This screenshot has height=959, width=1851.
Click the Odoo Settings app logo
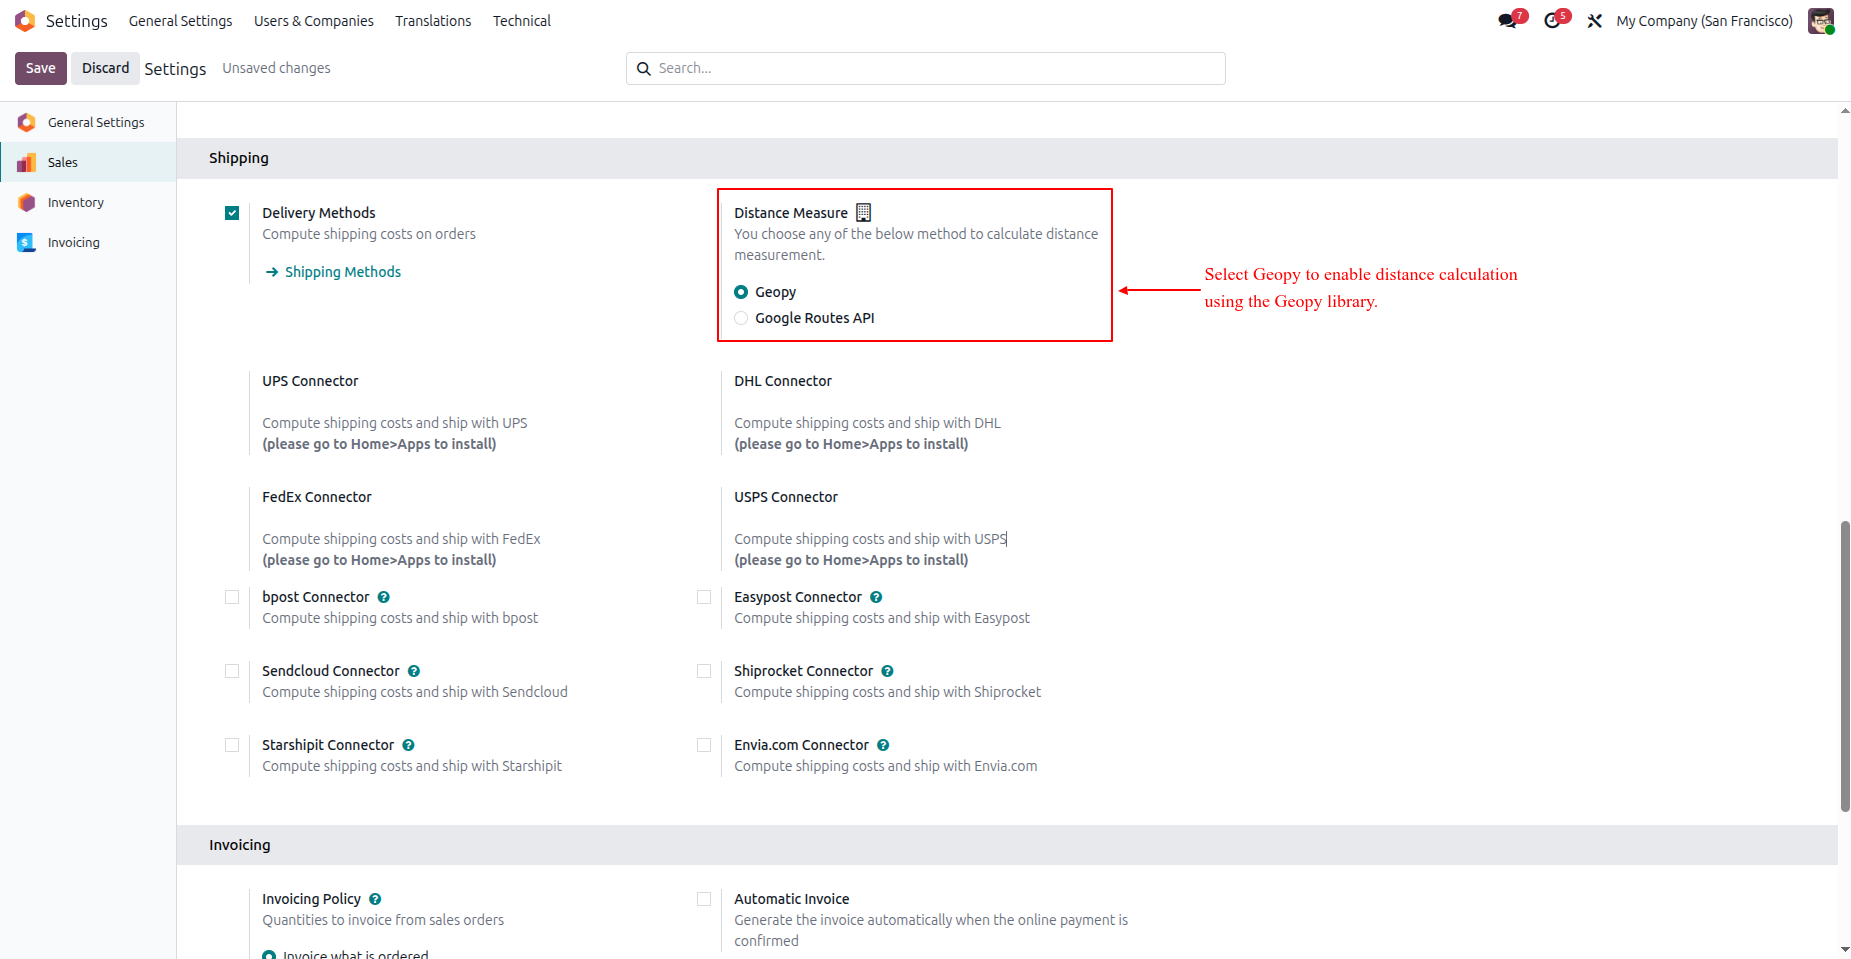point(25,21)
